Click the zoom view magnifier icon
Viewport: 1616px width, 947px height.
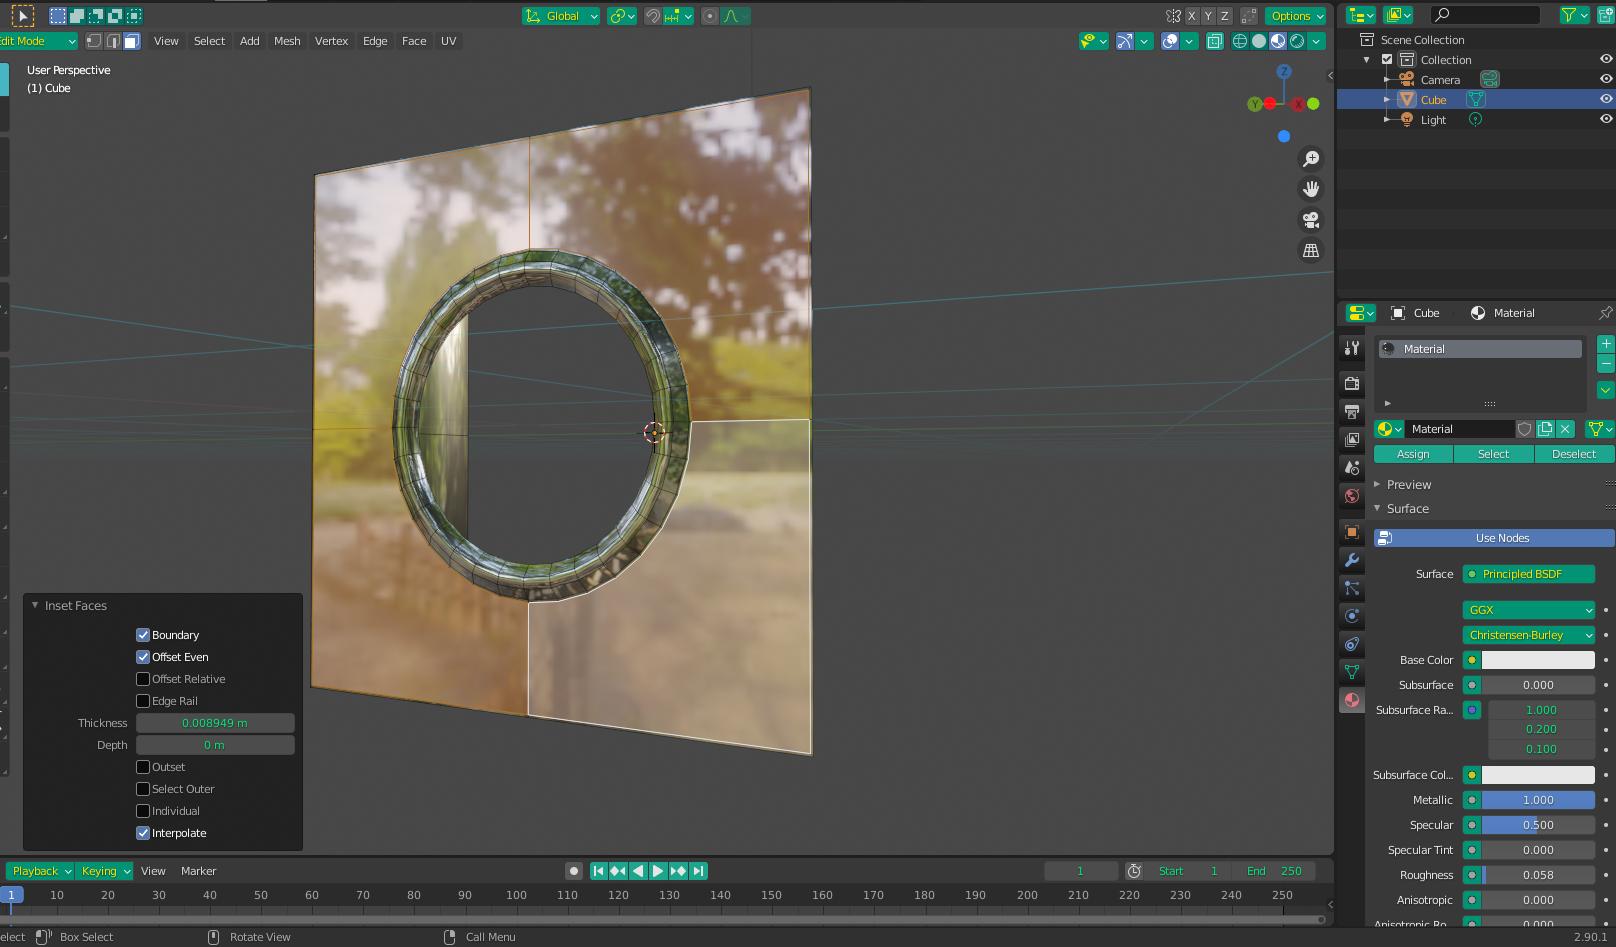pyautogui.click(x=1311, y=159)
